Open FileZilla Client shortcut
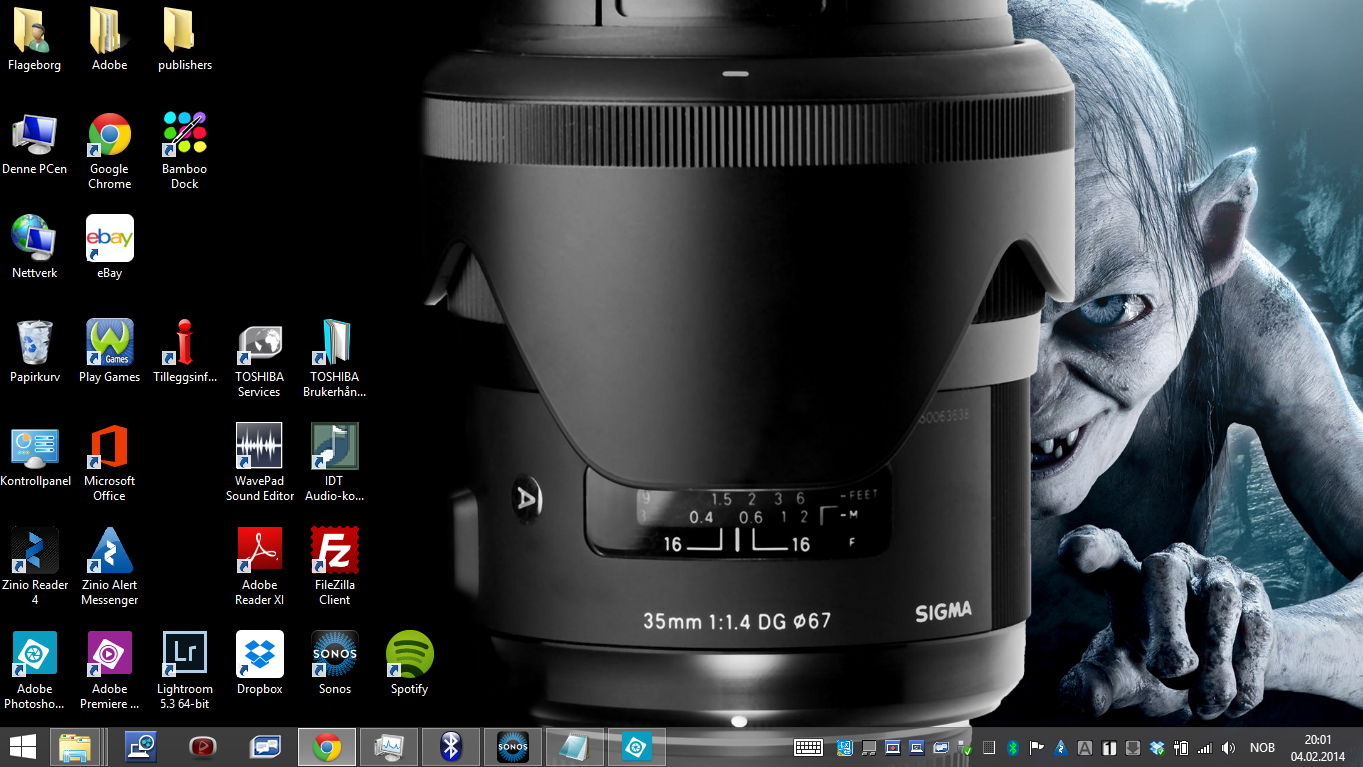1363x767 pixels. pyautogui.click(x=335, y=567)
